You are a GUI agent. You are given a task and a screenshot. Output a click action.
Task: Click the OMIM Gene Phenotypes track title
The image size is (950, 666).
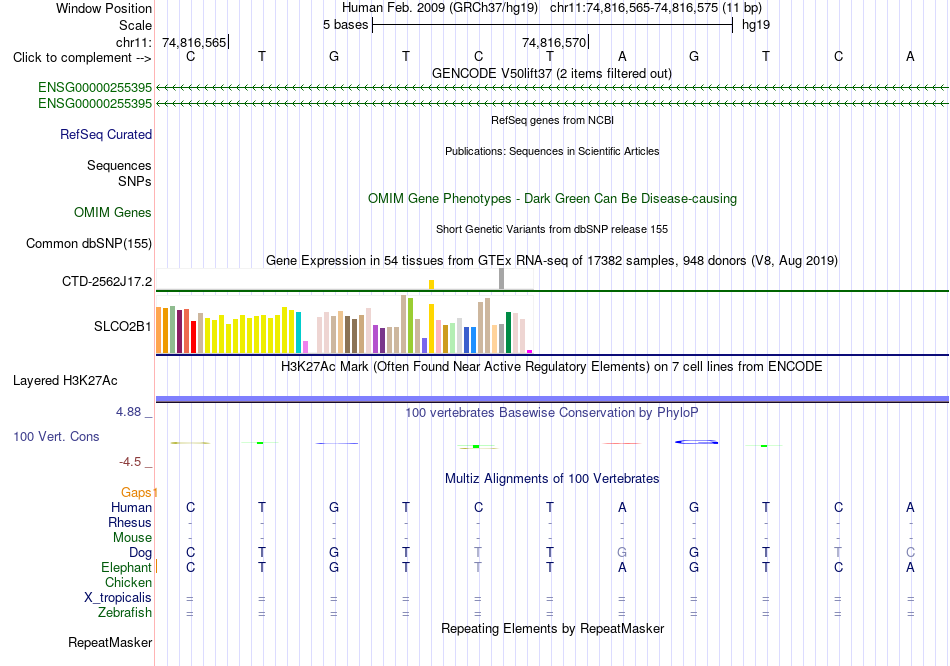coord(553,199)
